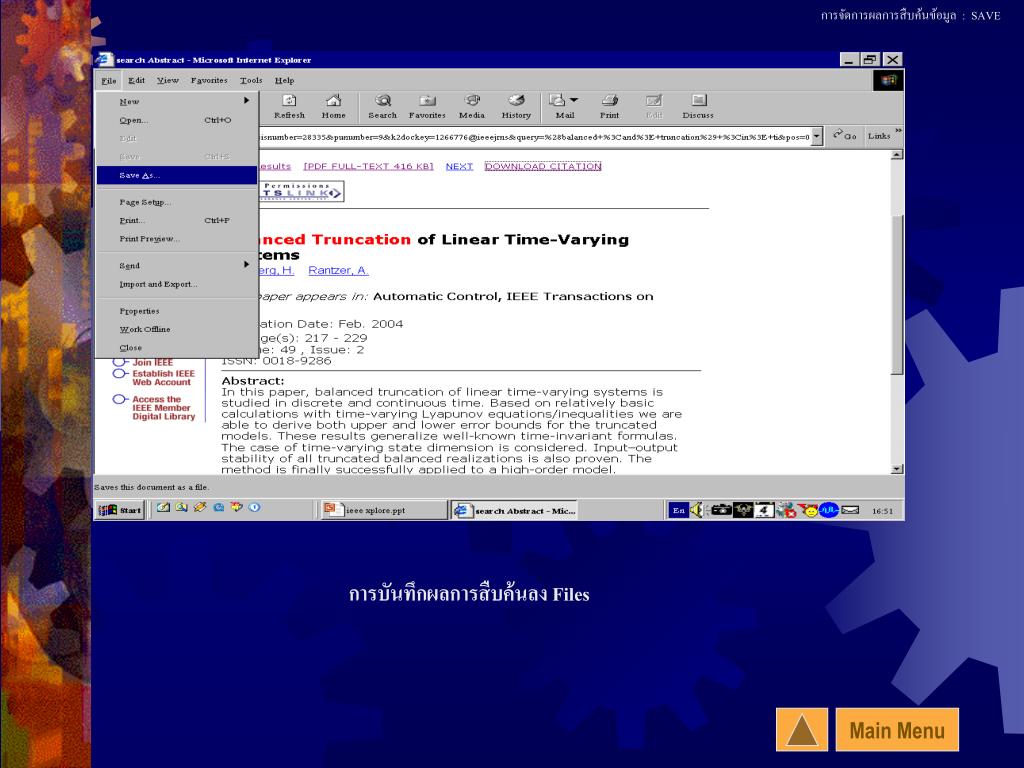
Task: Expand the New submenu
Action: 177,101
